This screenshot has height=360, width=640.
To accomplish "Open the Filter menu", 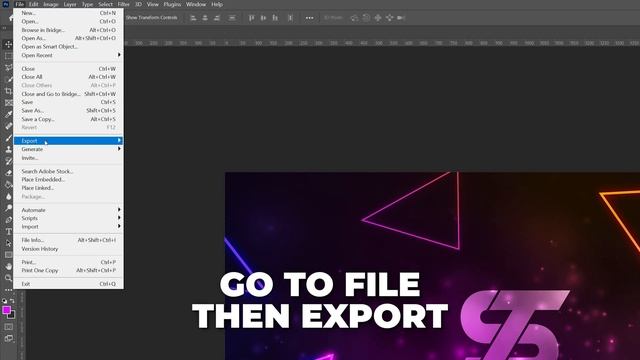I will click(123, 4).
